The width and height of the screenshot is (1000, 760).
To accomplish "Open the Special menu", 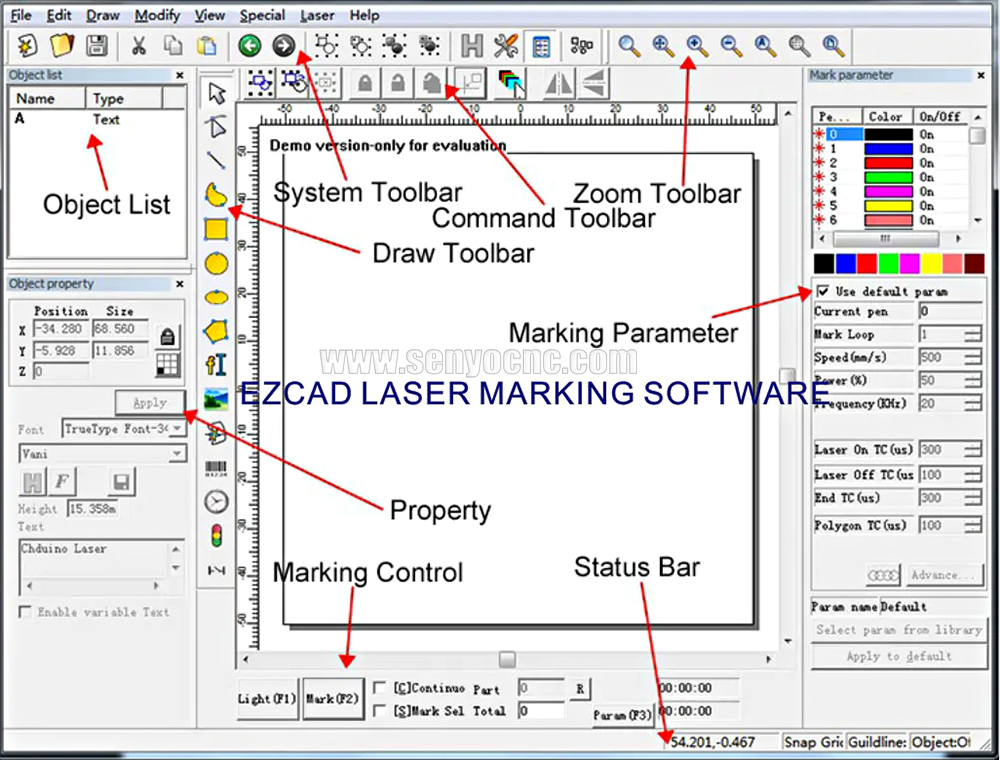I will point(262,15).
